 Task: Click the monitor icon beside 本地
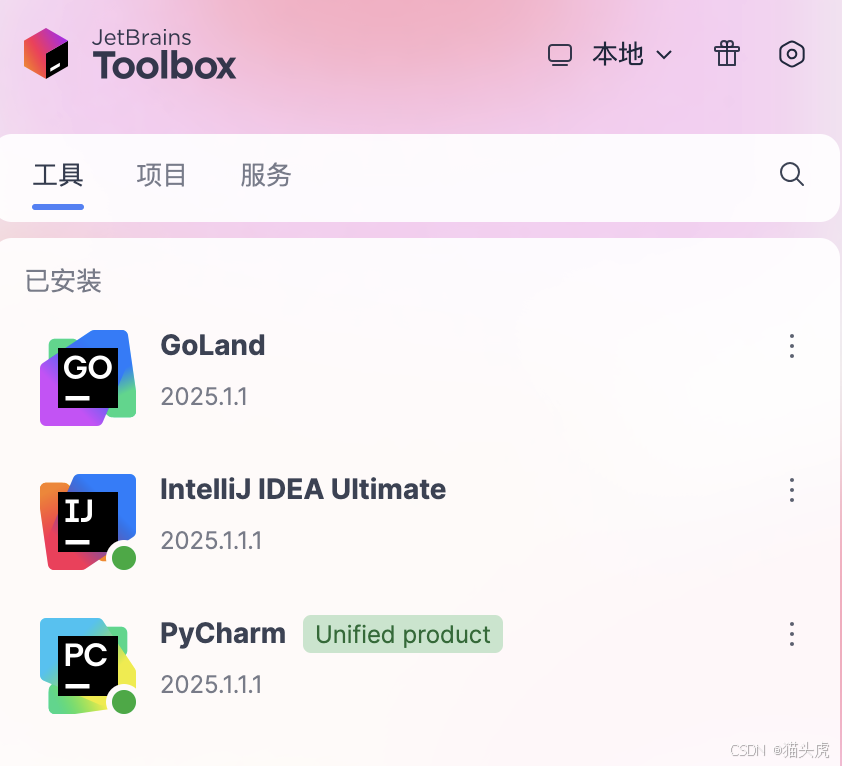560,54
